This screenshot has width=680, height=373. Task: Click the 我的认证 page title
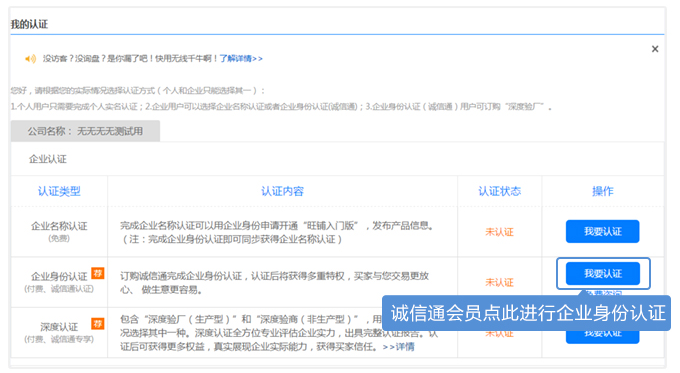pyautogui.click(x=29, y=24)
